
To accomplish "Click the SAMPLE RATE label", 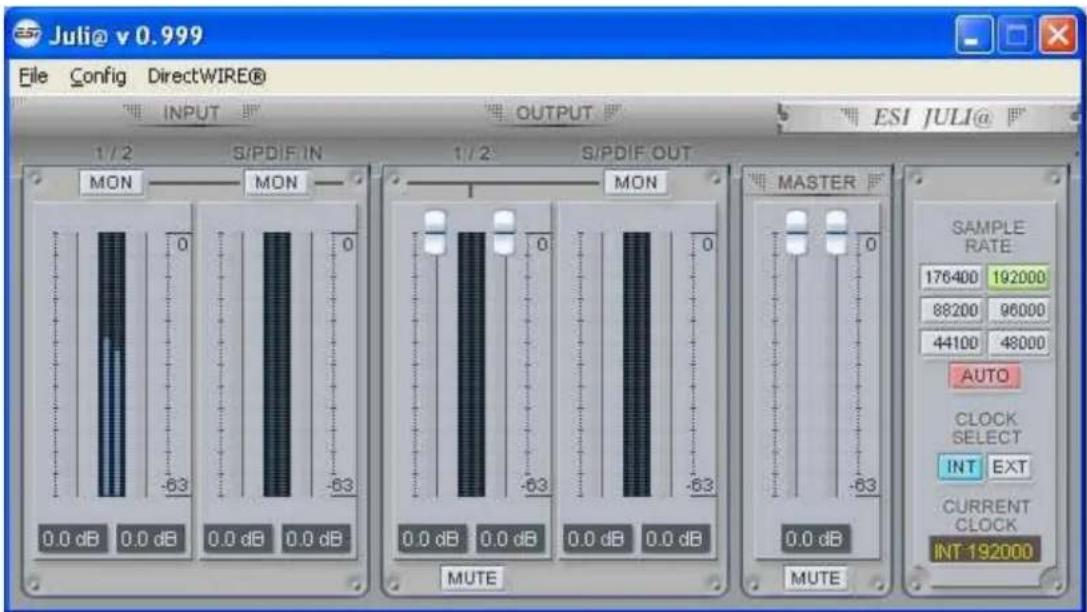I will click(988, 237).
